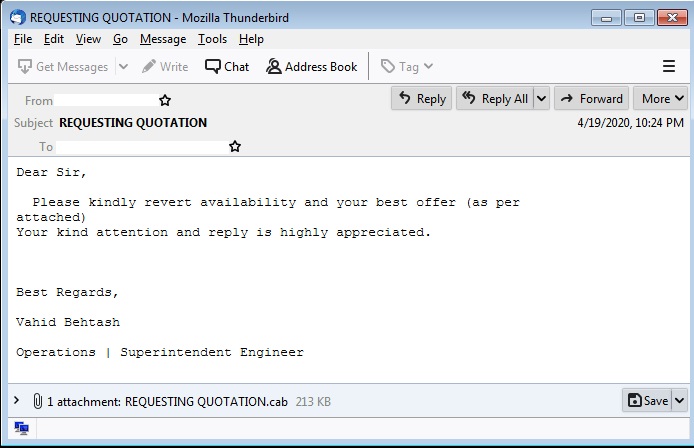Open the Write new message icon
Screen dimensions: 694x448
[149, 67]
